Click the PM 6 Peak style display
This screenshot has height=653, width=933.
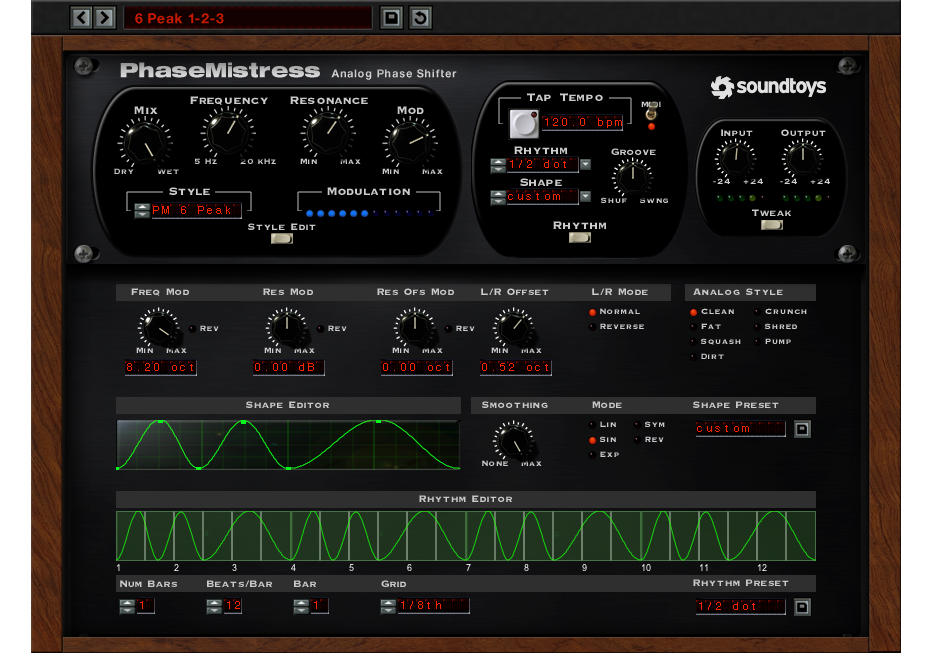click(x=196, y=210)
